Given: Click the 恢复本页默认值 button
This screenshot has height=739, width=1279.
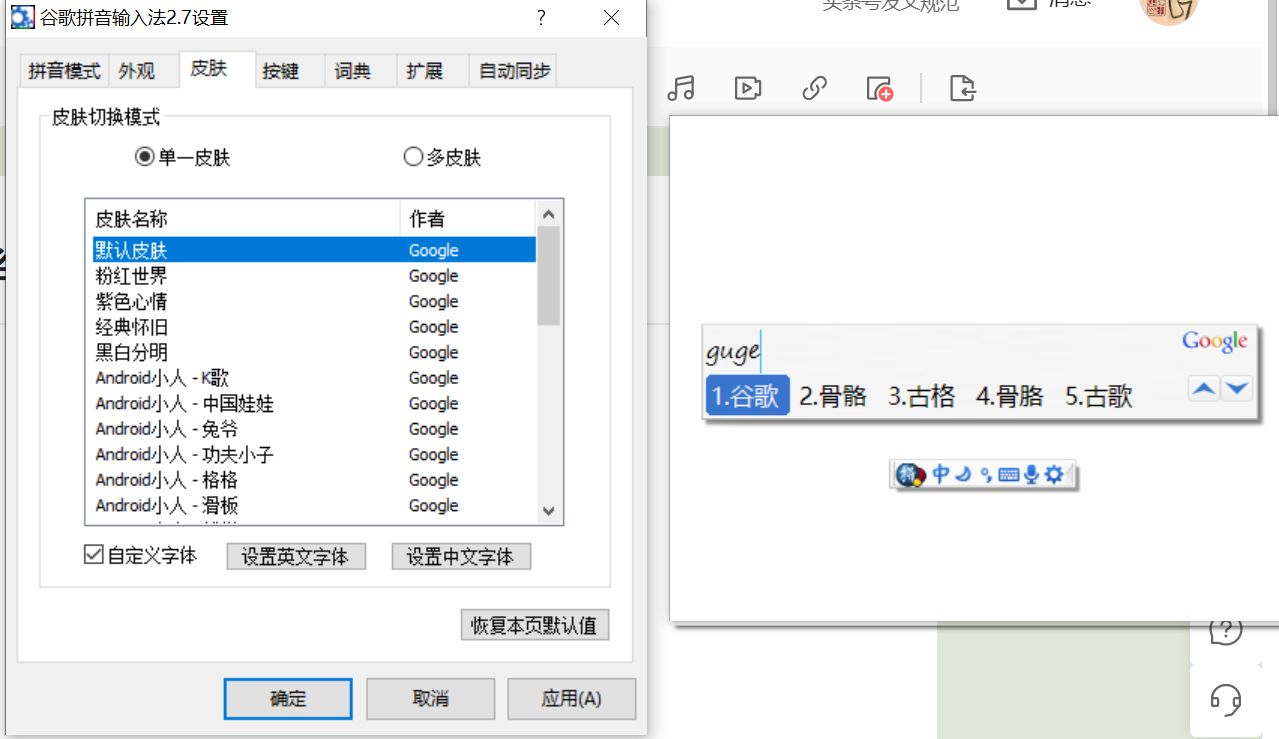Looking at the screenshot, I should pos(534,624).
